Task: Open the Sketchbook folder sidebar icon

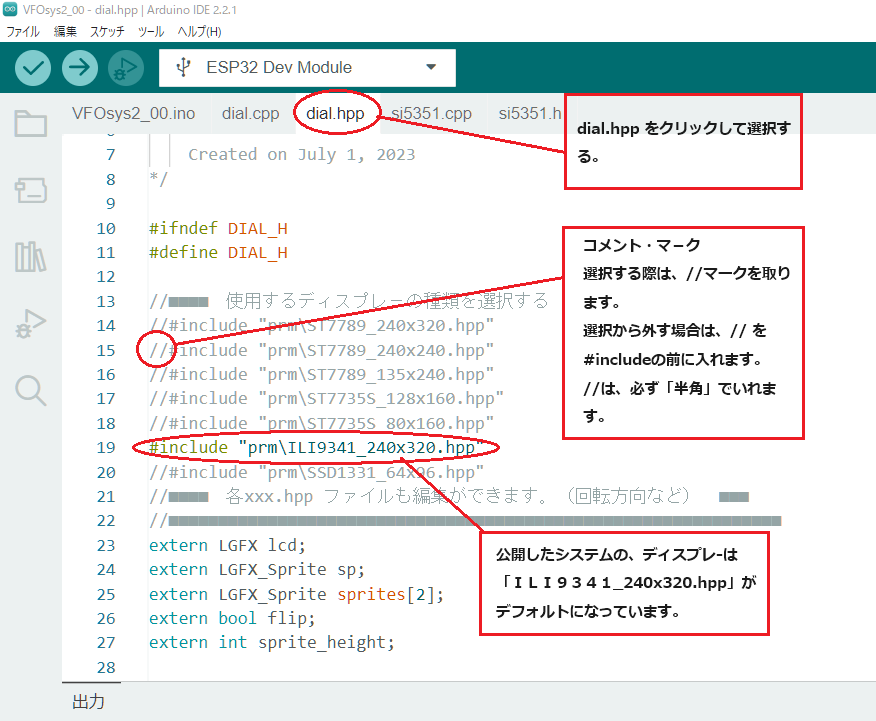Action: click(31, 123)
